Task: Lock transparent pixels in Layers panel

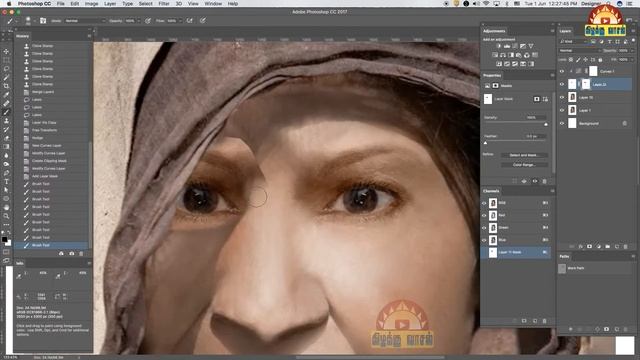Action: click(571, 60)
